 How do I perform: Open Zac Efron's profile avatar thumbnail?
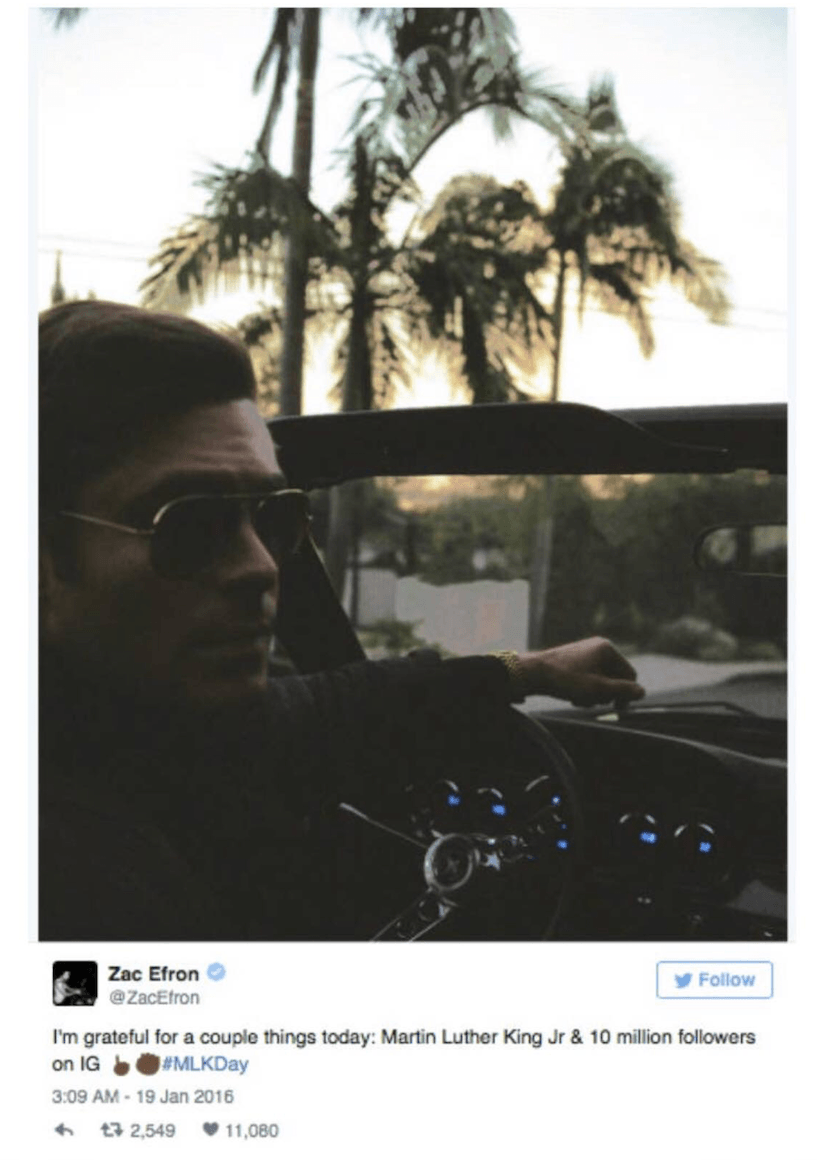[75, 983]
